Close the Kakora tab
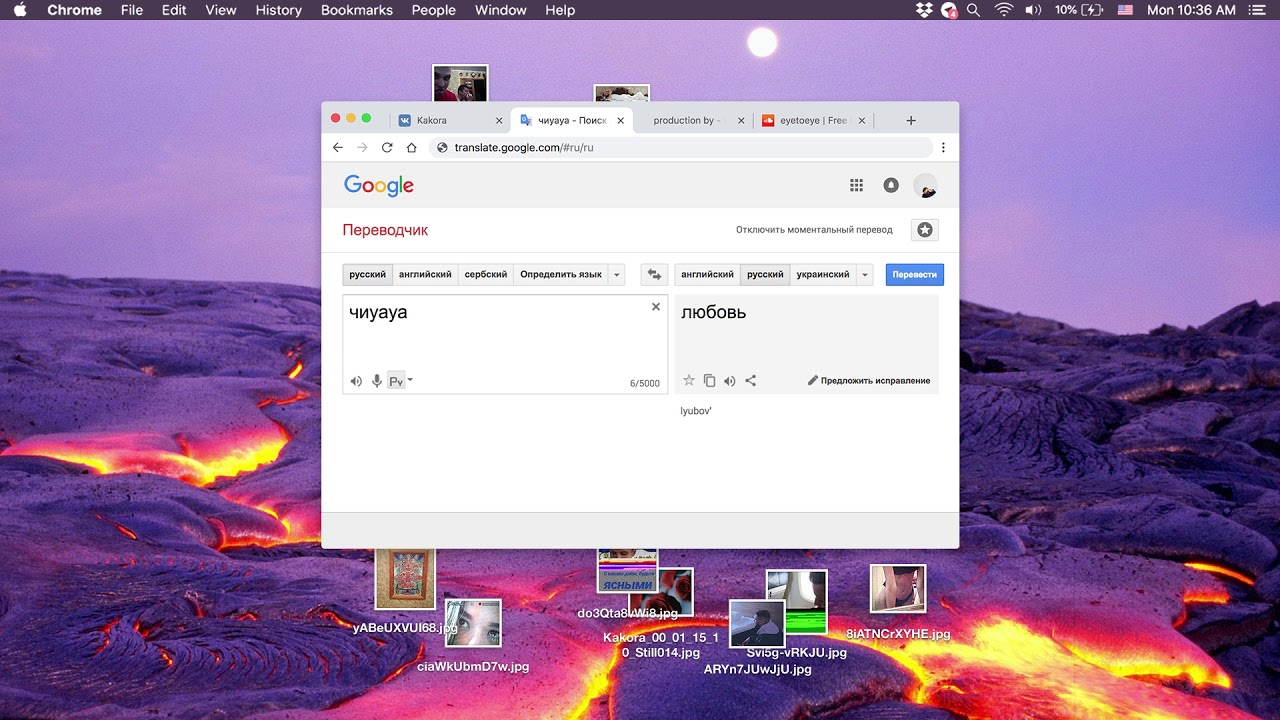Screen dimensions: 1280x720 coord(499,120)
